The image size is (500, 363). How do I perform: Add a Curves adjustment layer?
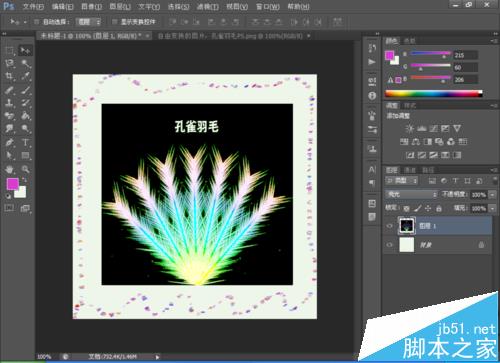tap(433, 128)
